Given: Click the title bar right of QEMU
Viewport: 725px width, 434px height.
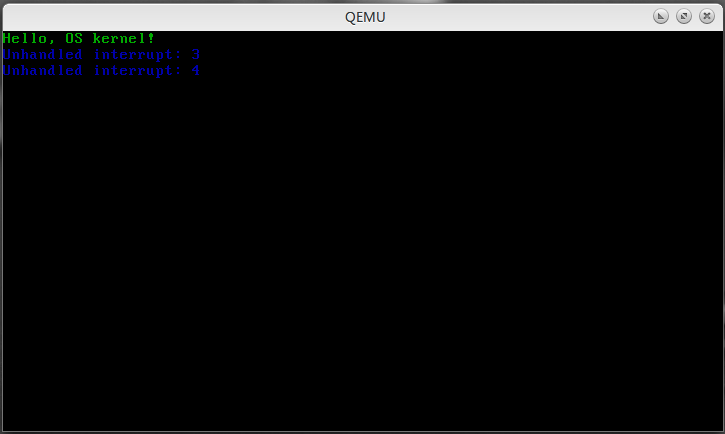Looking at the screenshot, I should click(518, 17).
